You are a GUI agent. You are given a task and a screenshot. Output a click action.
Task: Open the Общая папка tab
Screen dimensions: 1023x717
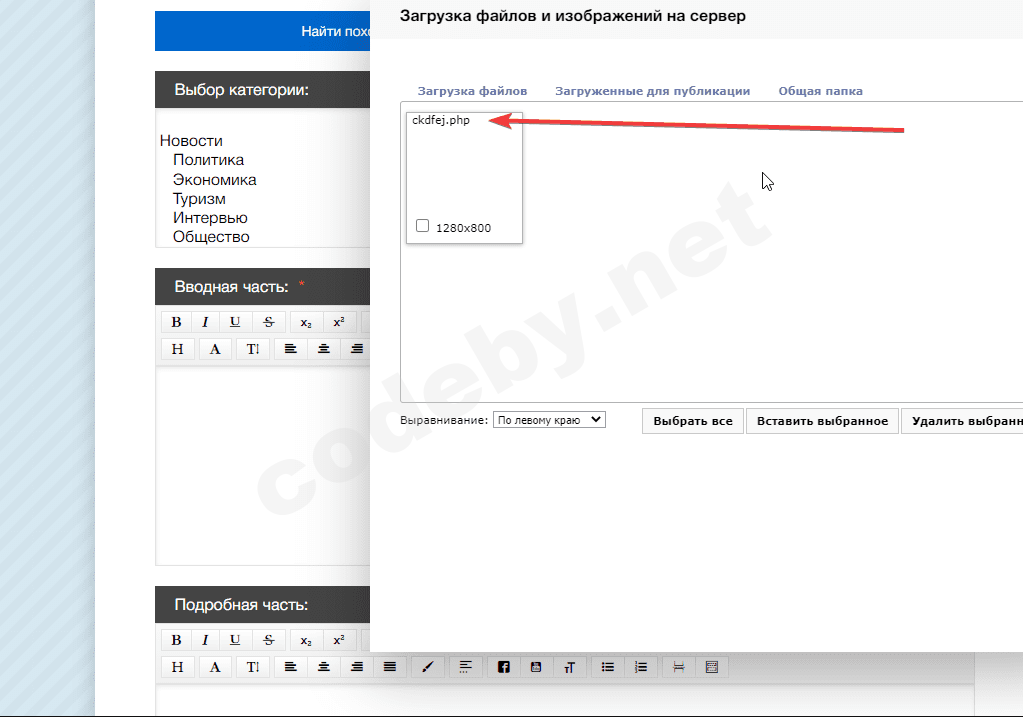pos(820,91)
